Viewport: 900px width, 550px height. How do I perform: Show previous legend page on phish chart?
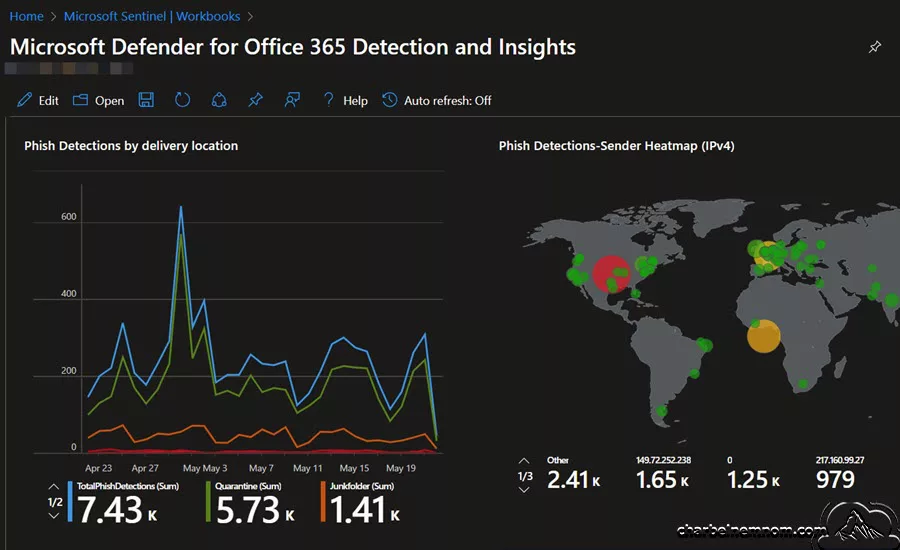coord(54,487)
